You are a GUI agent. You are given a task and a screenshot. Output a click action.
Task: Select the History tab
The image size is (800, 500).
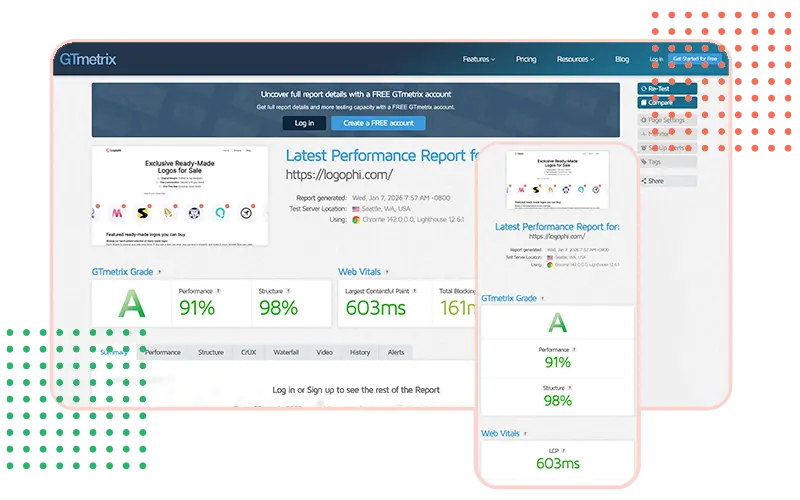360,352
